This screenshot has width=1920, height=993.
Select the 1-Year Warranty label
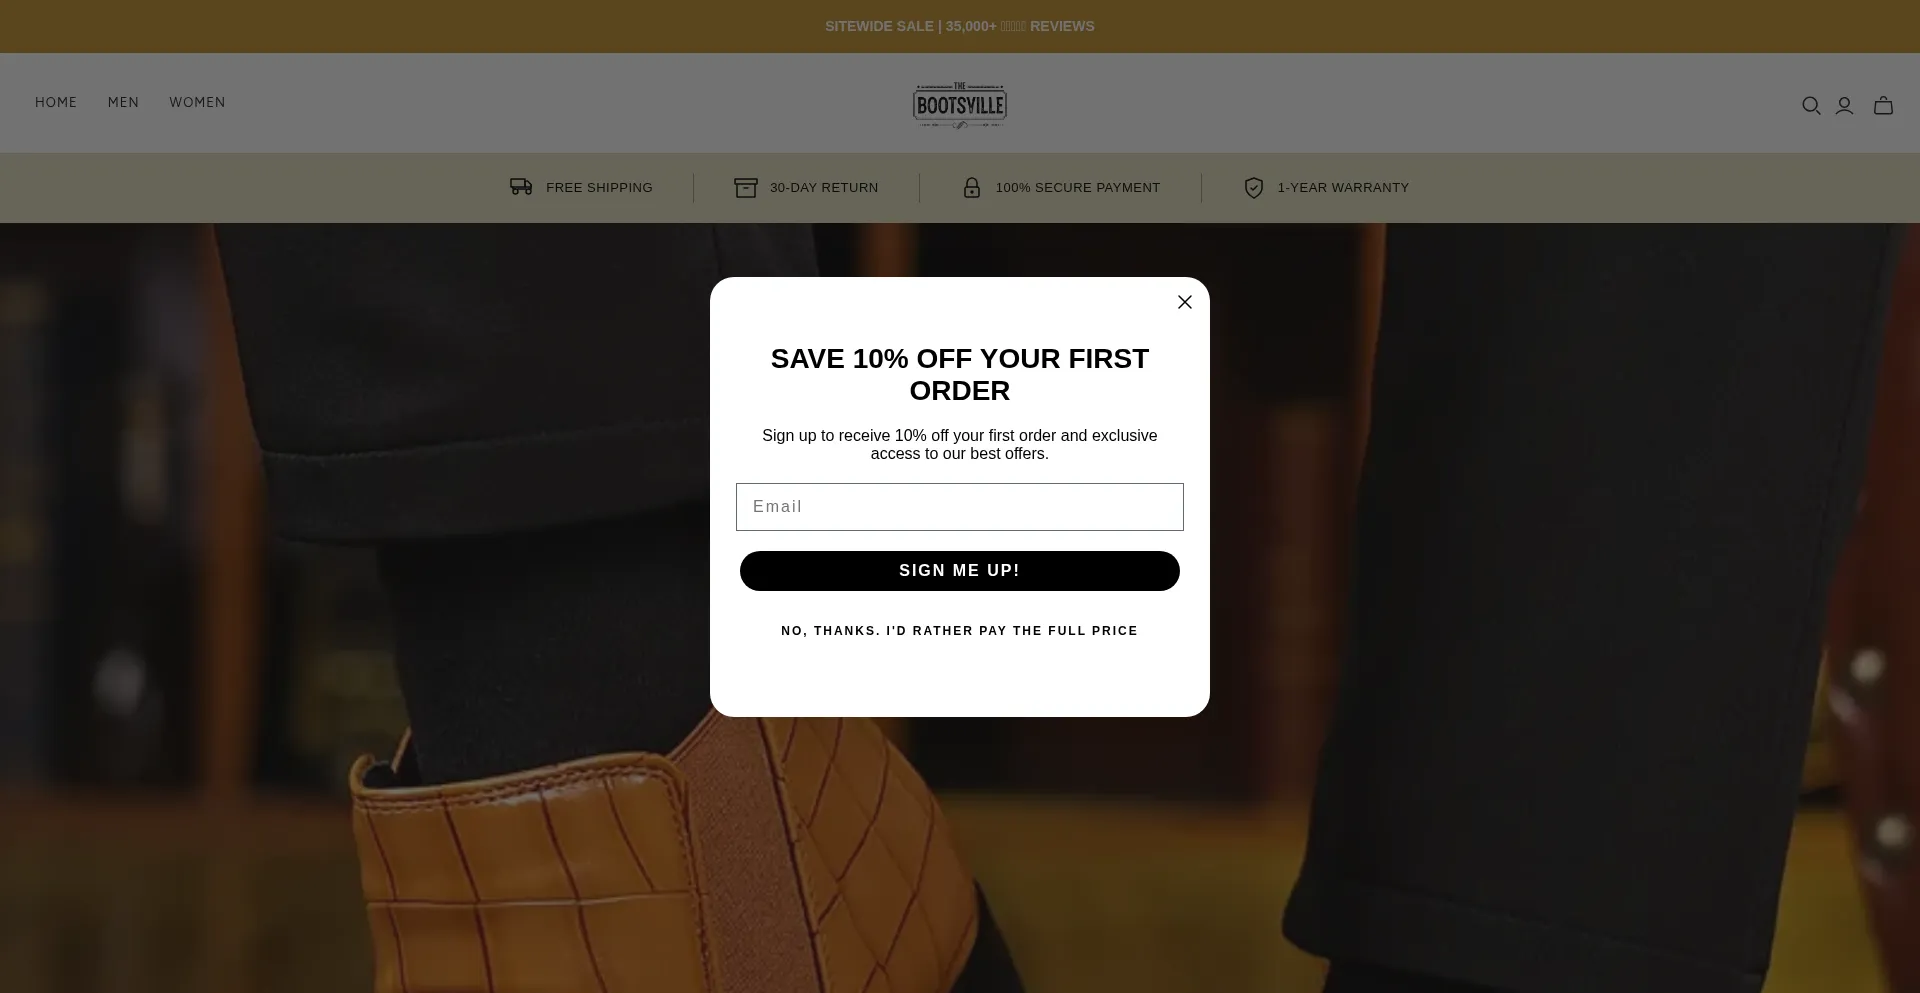click(x=1343, y=188)
